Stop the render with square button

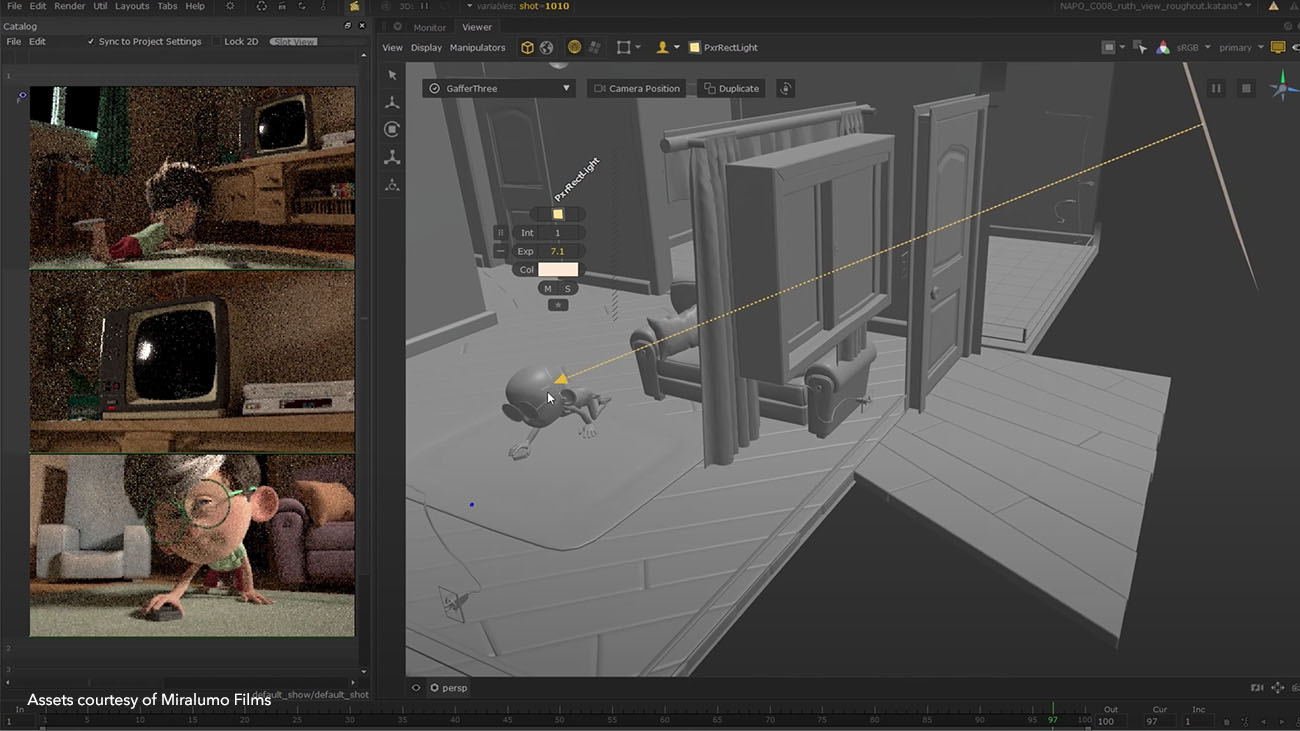1246,89
